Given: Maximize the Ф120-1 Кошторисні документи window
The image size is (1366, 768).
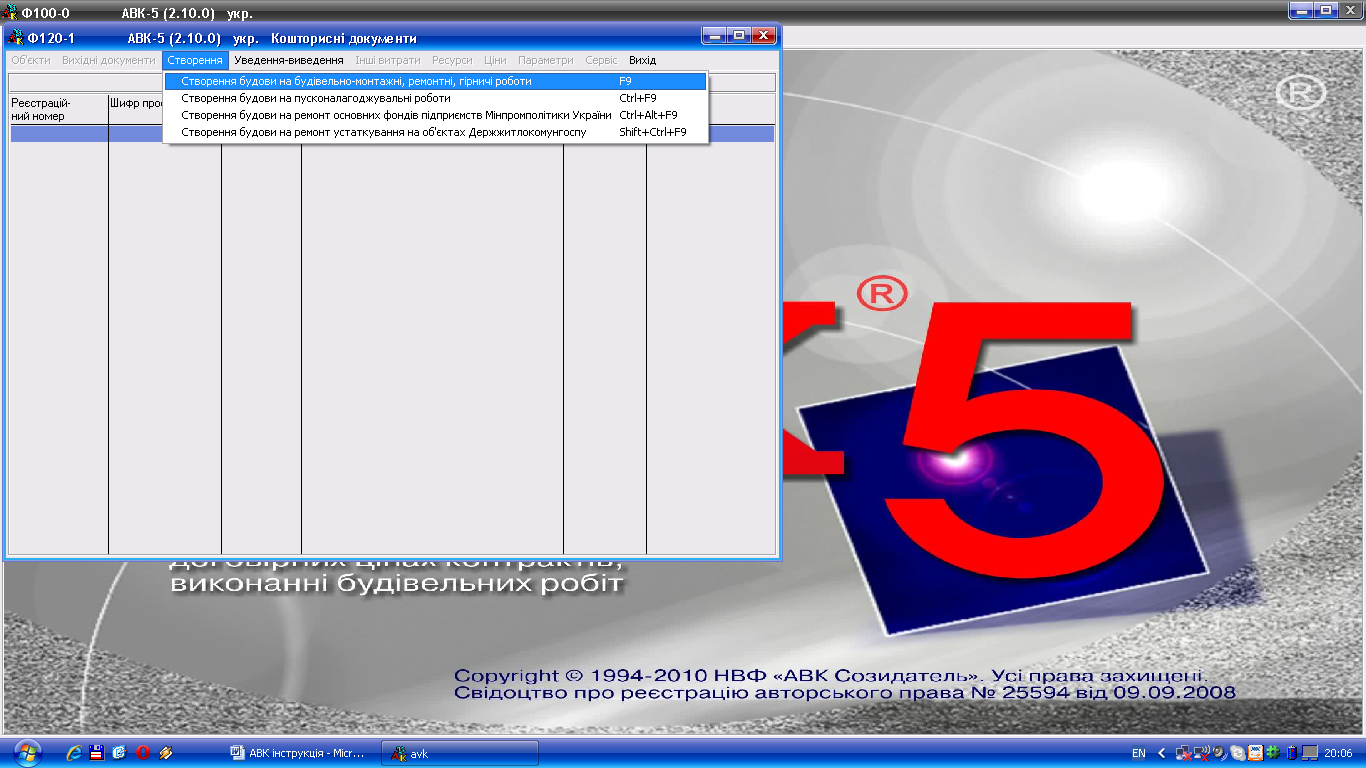Looking at the screenshot, I should (x=738, y=36).
